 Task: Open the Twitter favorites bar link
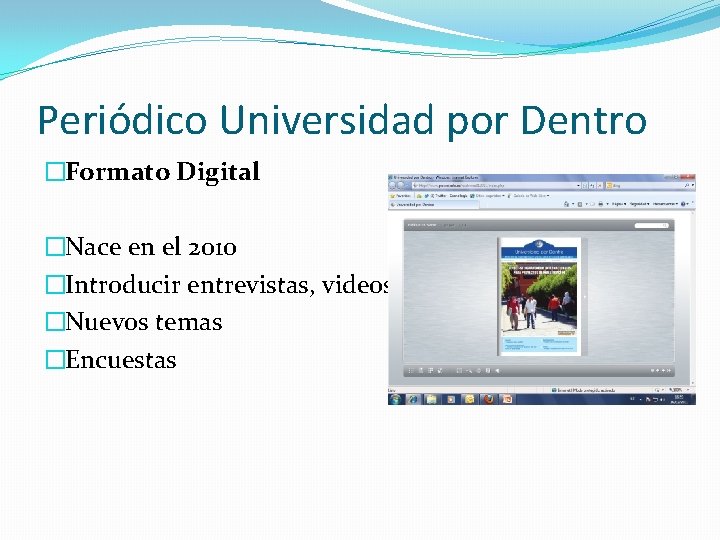pyautogui.click(x=438, y=196)
